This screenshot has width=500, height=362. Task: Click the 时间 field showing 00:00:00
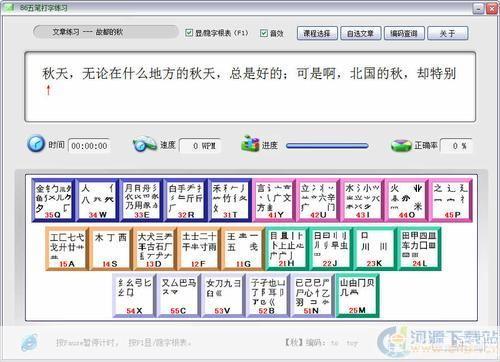[x=89, y=146]
